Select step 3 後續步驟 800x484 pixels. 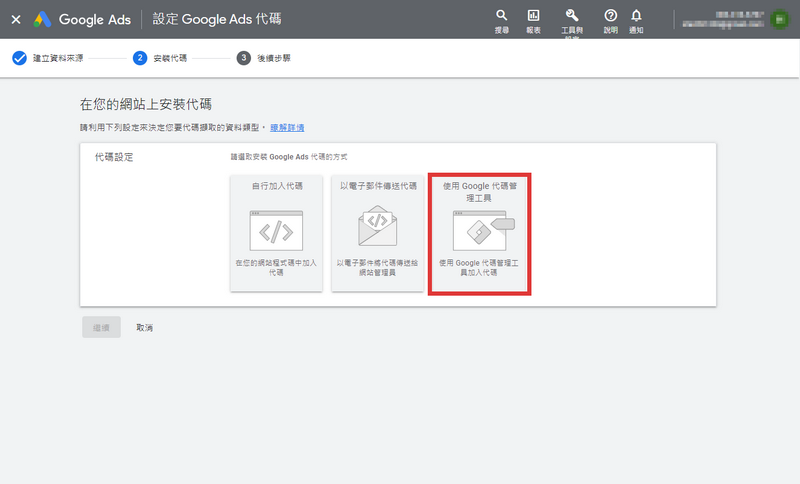pos(263,58)
